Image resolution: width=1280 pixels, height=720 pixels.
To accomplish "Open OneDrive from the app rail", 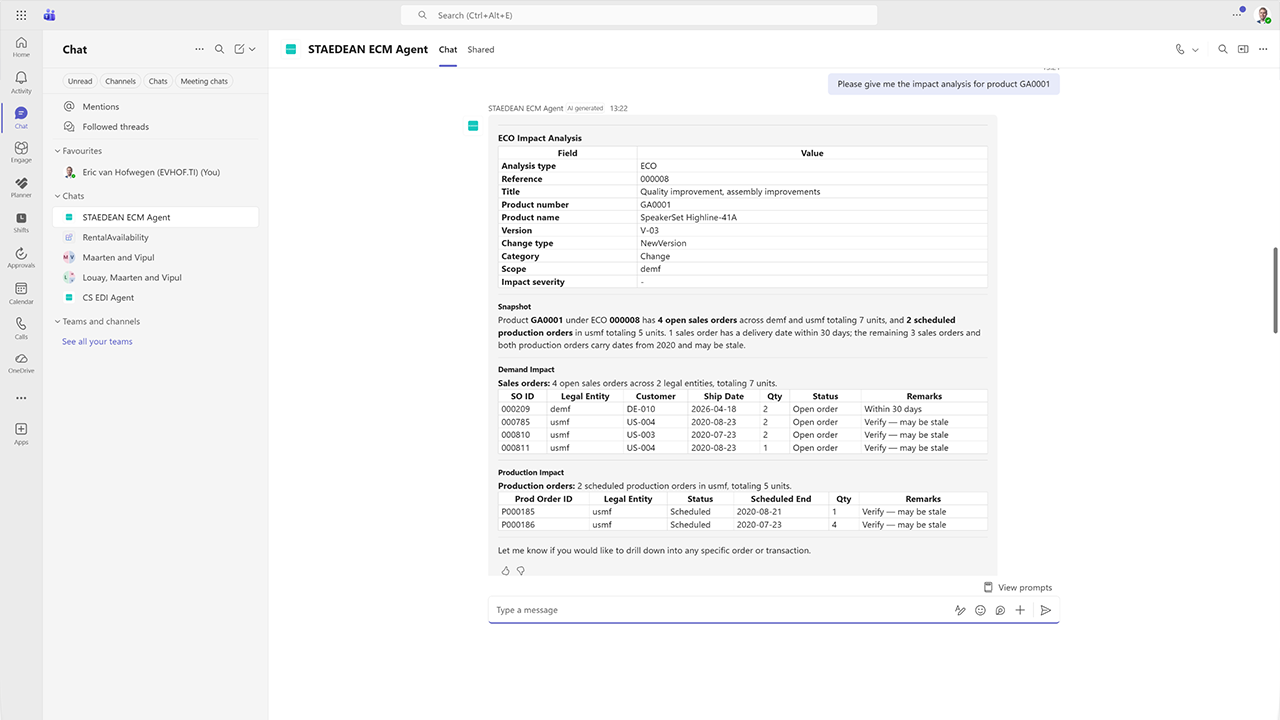I will 21,363.
